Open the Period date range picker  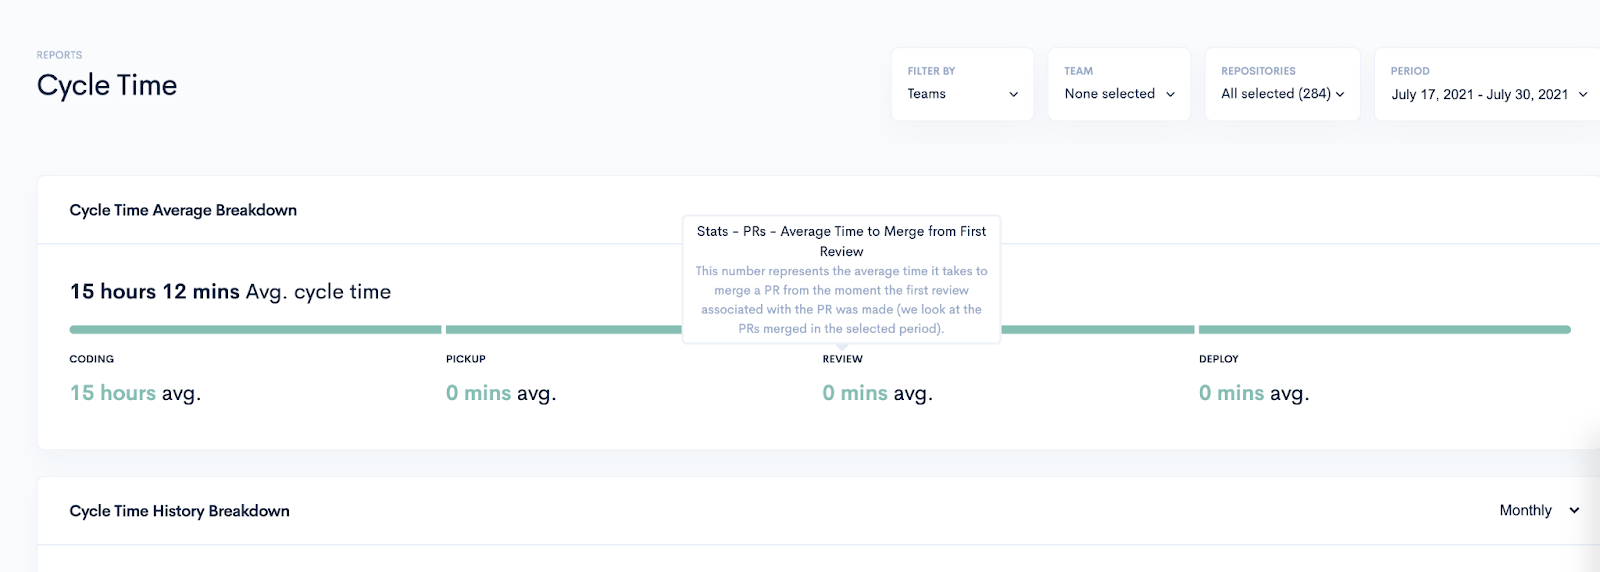tap(1488, 84)
